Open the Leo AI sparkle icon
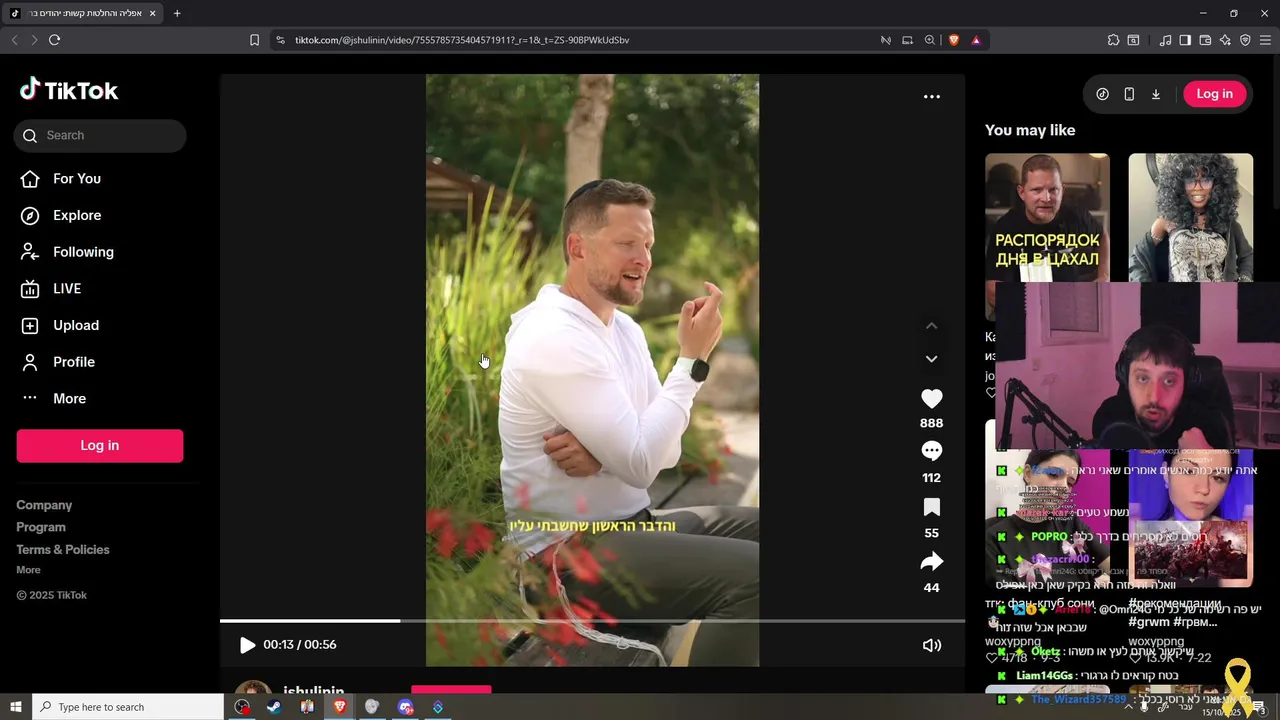This screenshot has height=720, width=1280. pos(1225,40)
